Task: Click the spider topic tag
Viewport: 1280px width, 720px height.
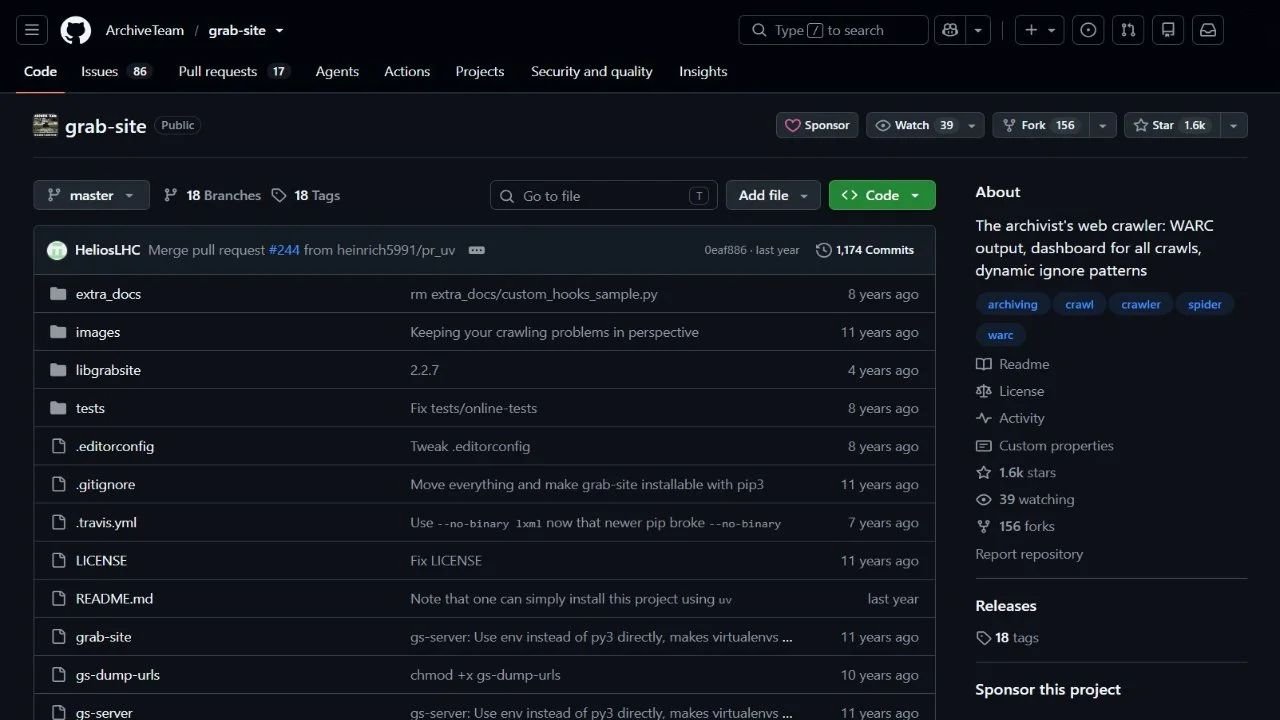Action: click(x=1205, y=304)
